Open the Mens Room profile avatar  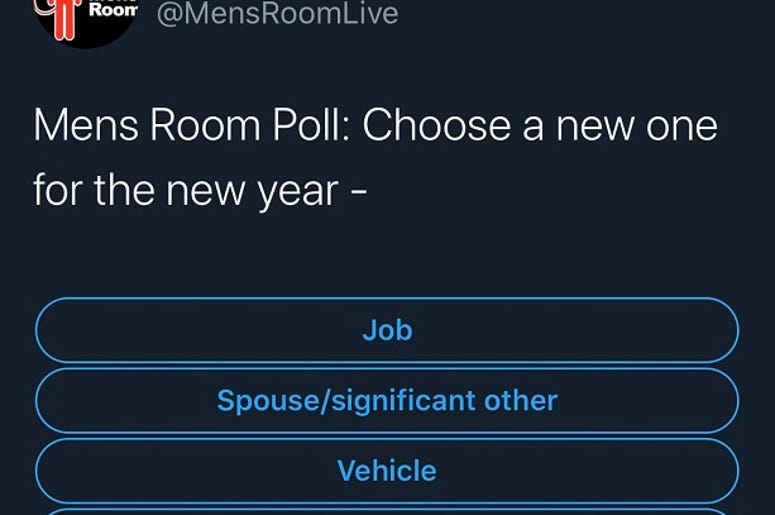point(86,20)
